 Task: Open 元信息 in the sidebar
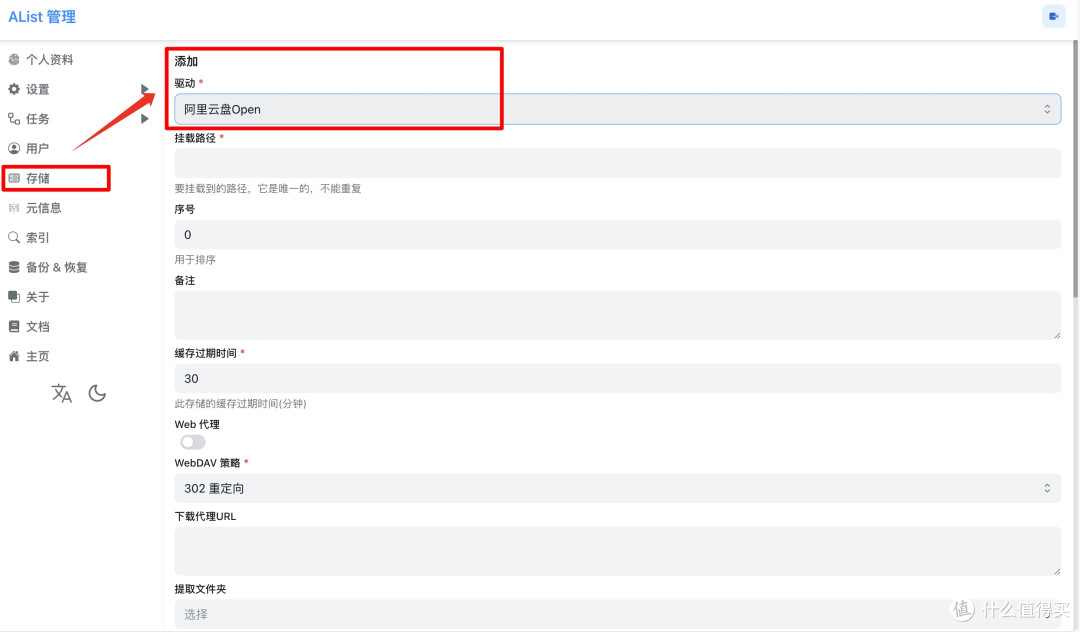pos(43,207)
